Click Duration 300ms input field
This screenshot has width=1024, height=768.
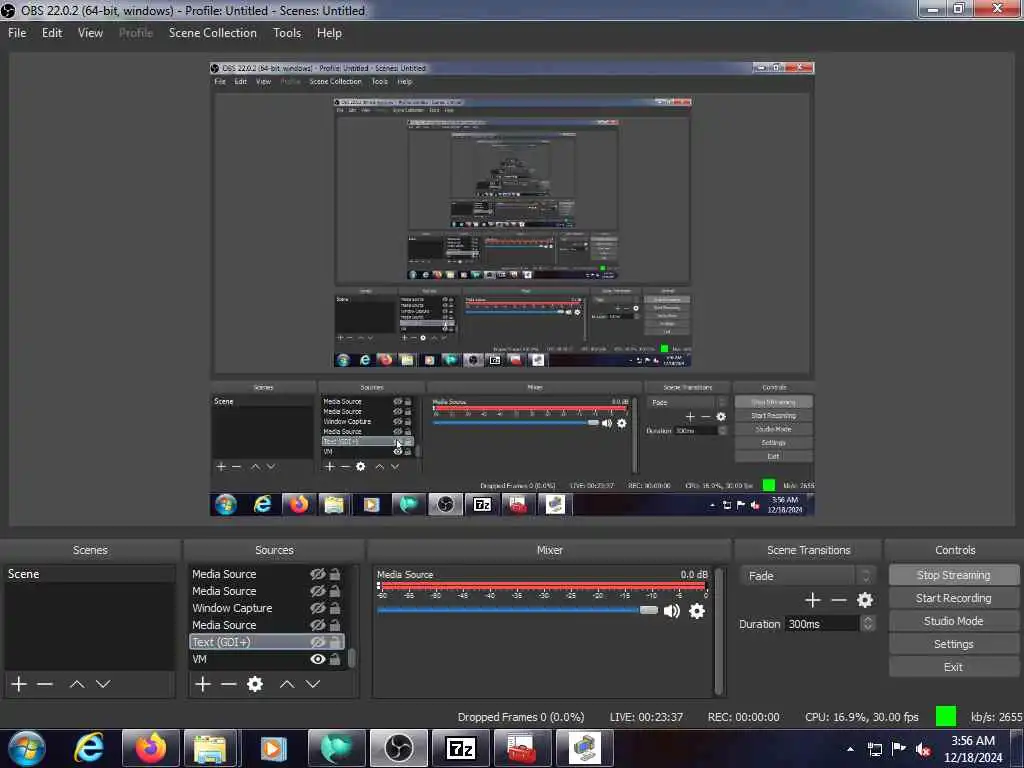click(x=822, y=624)
